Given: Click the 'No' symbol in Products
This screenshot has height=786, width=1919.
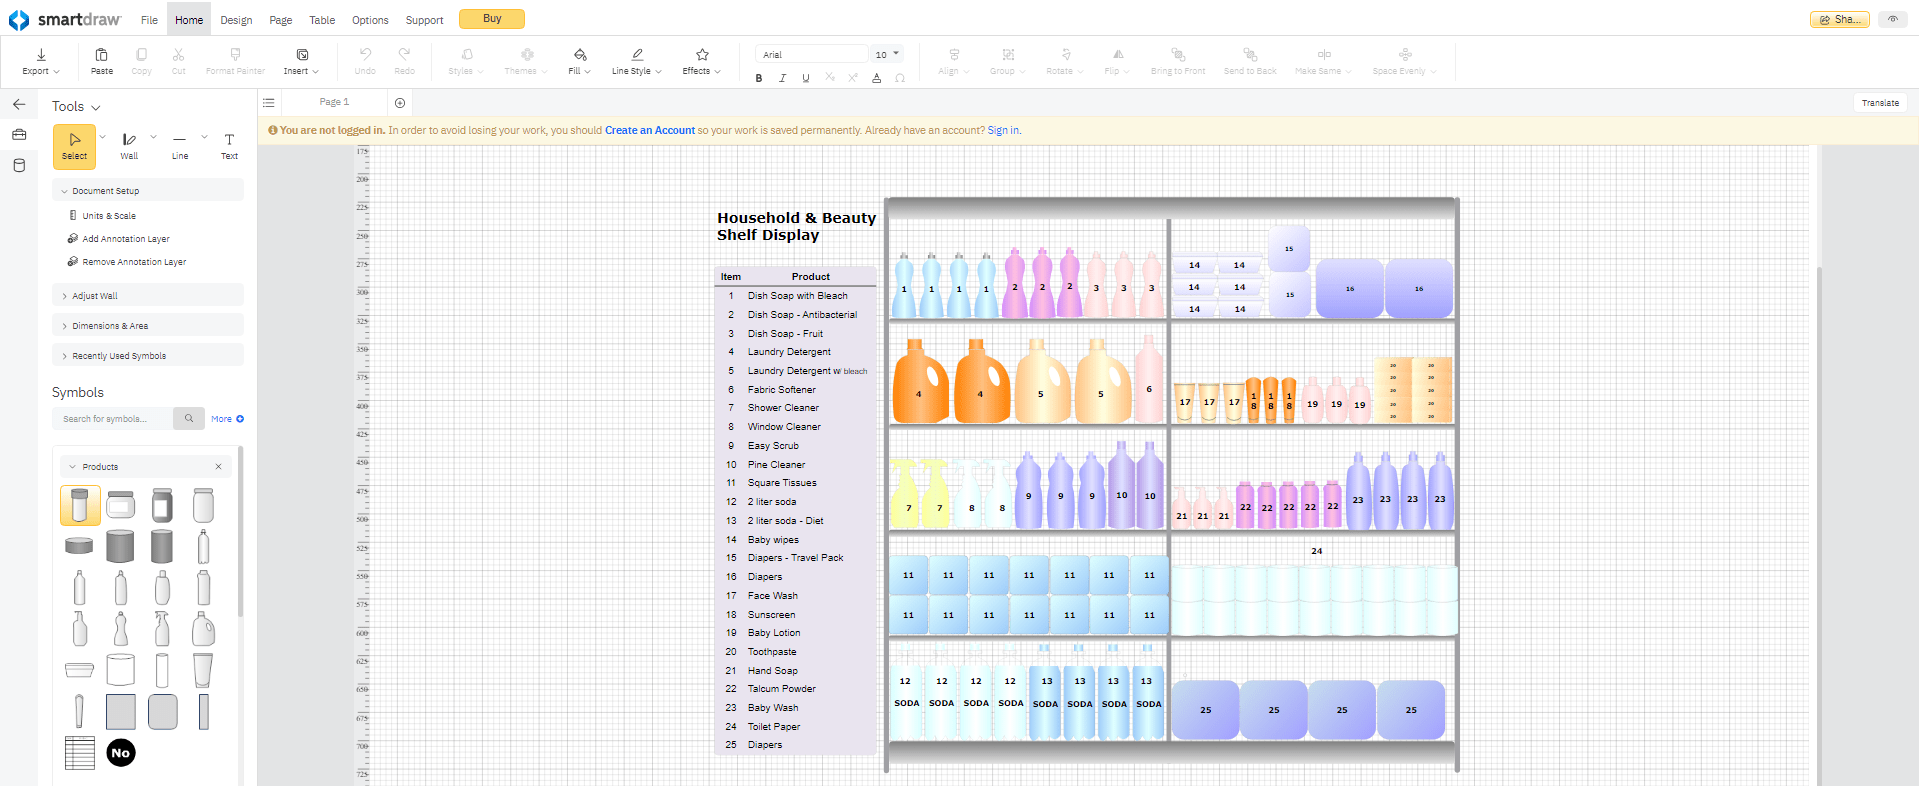Looking at the screenshot, I should point(121,753).
